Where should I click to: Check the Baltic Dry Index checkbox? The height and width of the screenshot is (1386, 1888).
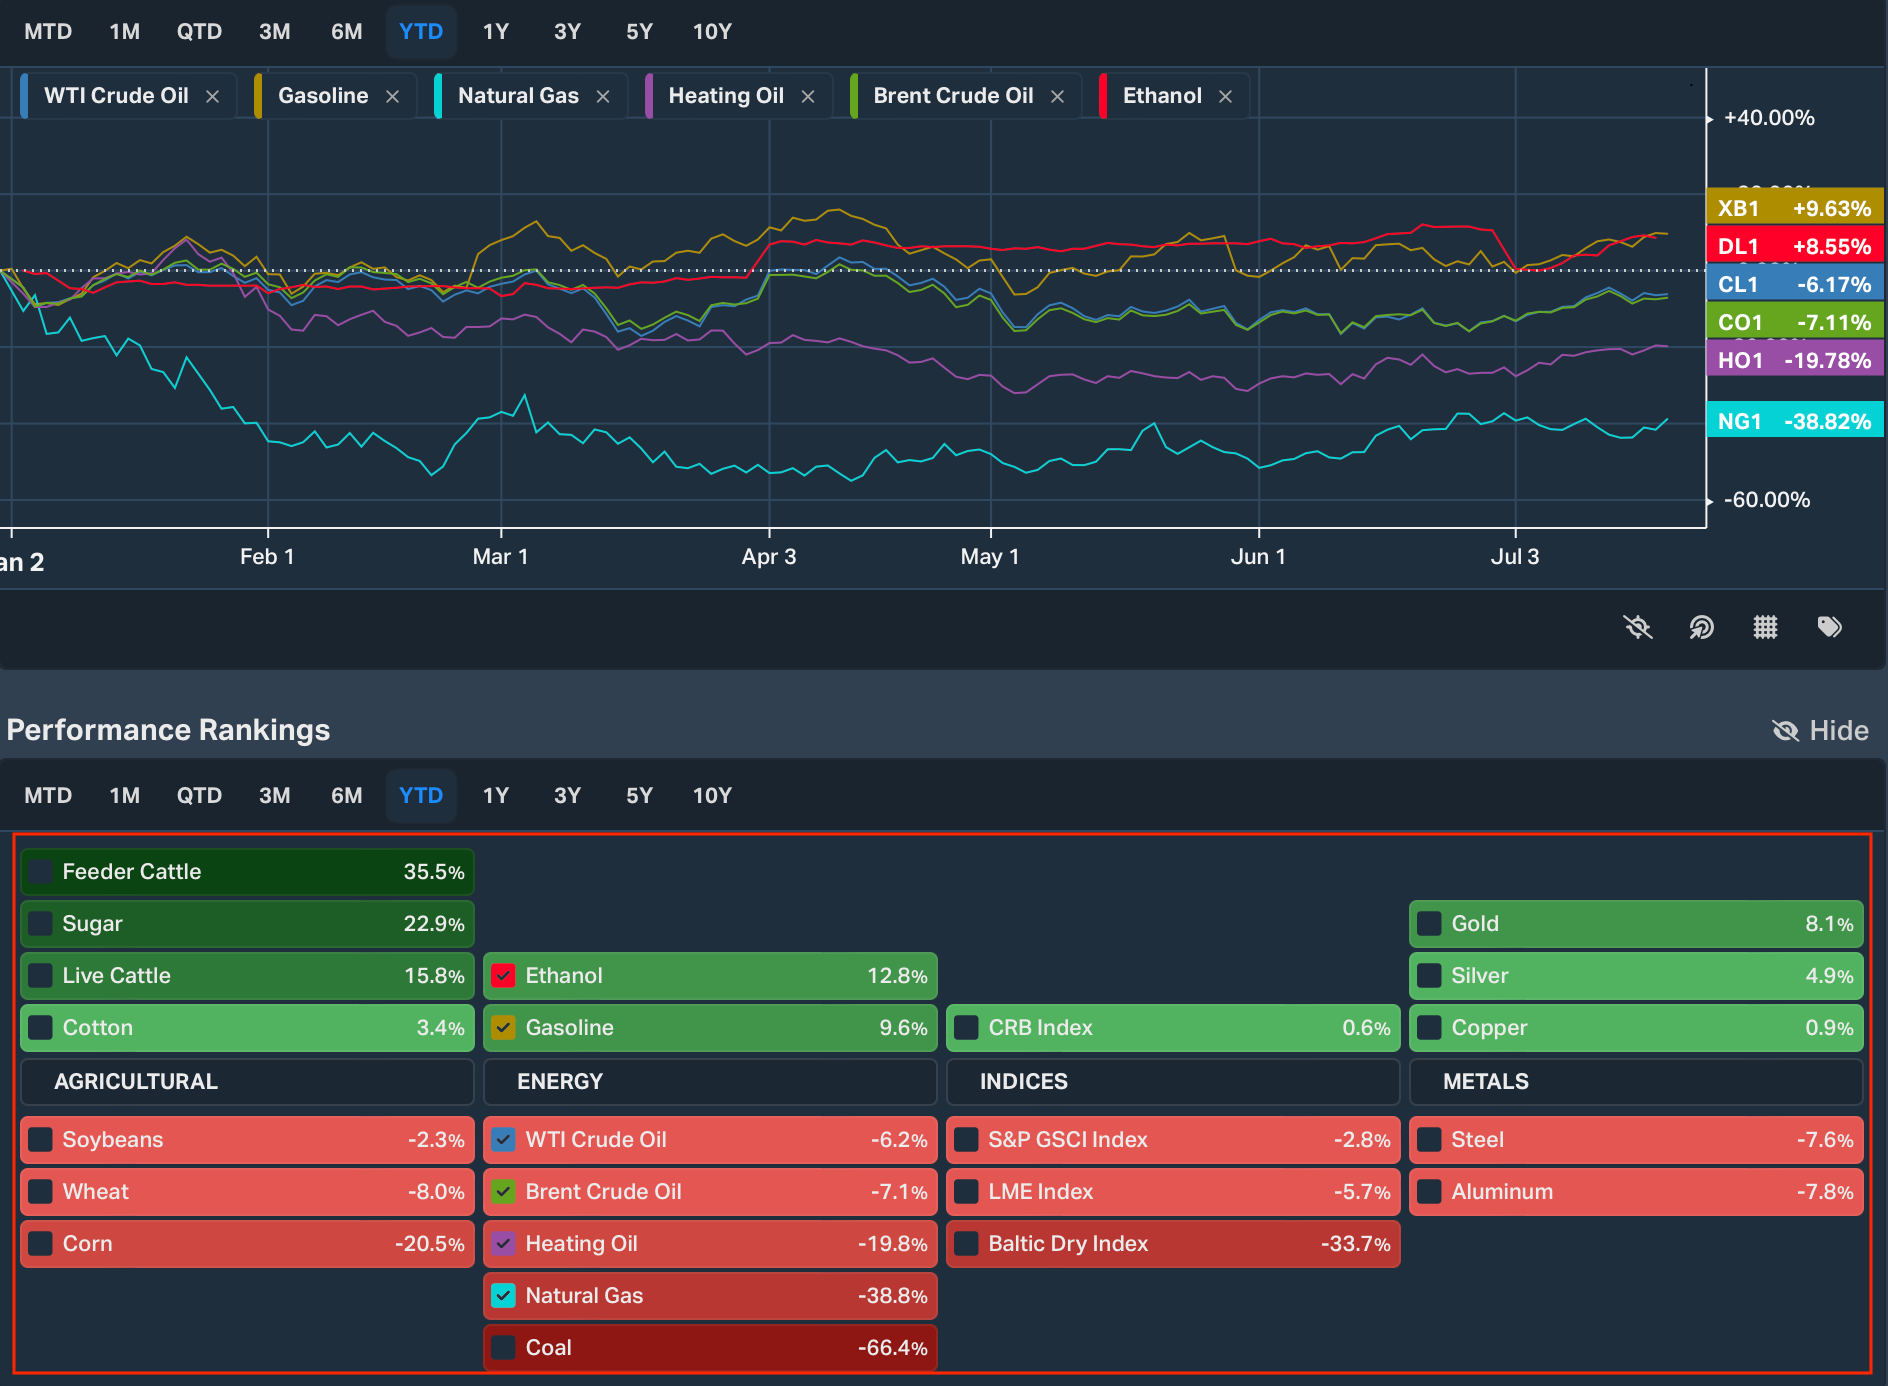click(966, 1244)
